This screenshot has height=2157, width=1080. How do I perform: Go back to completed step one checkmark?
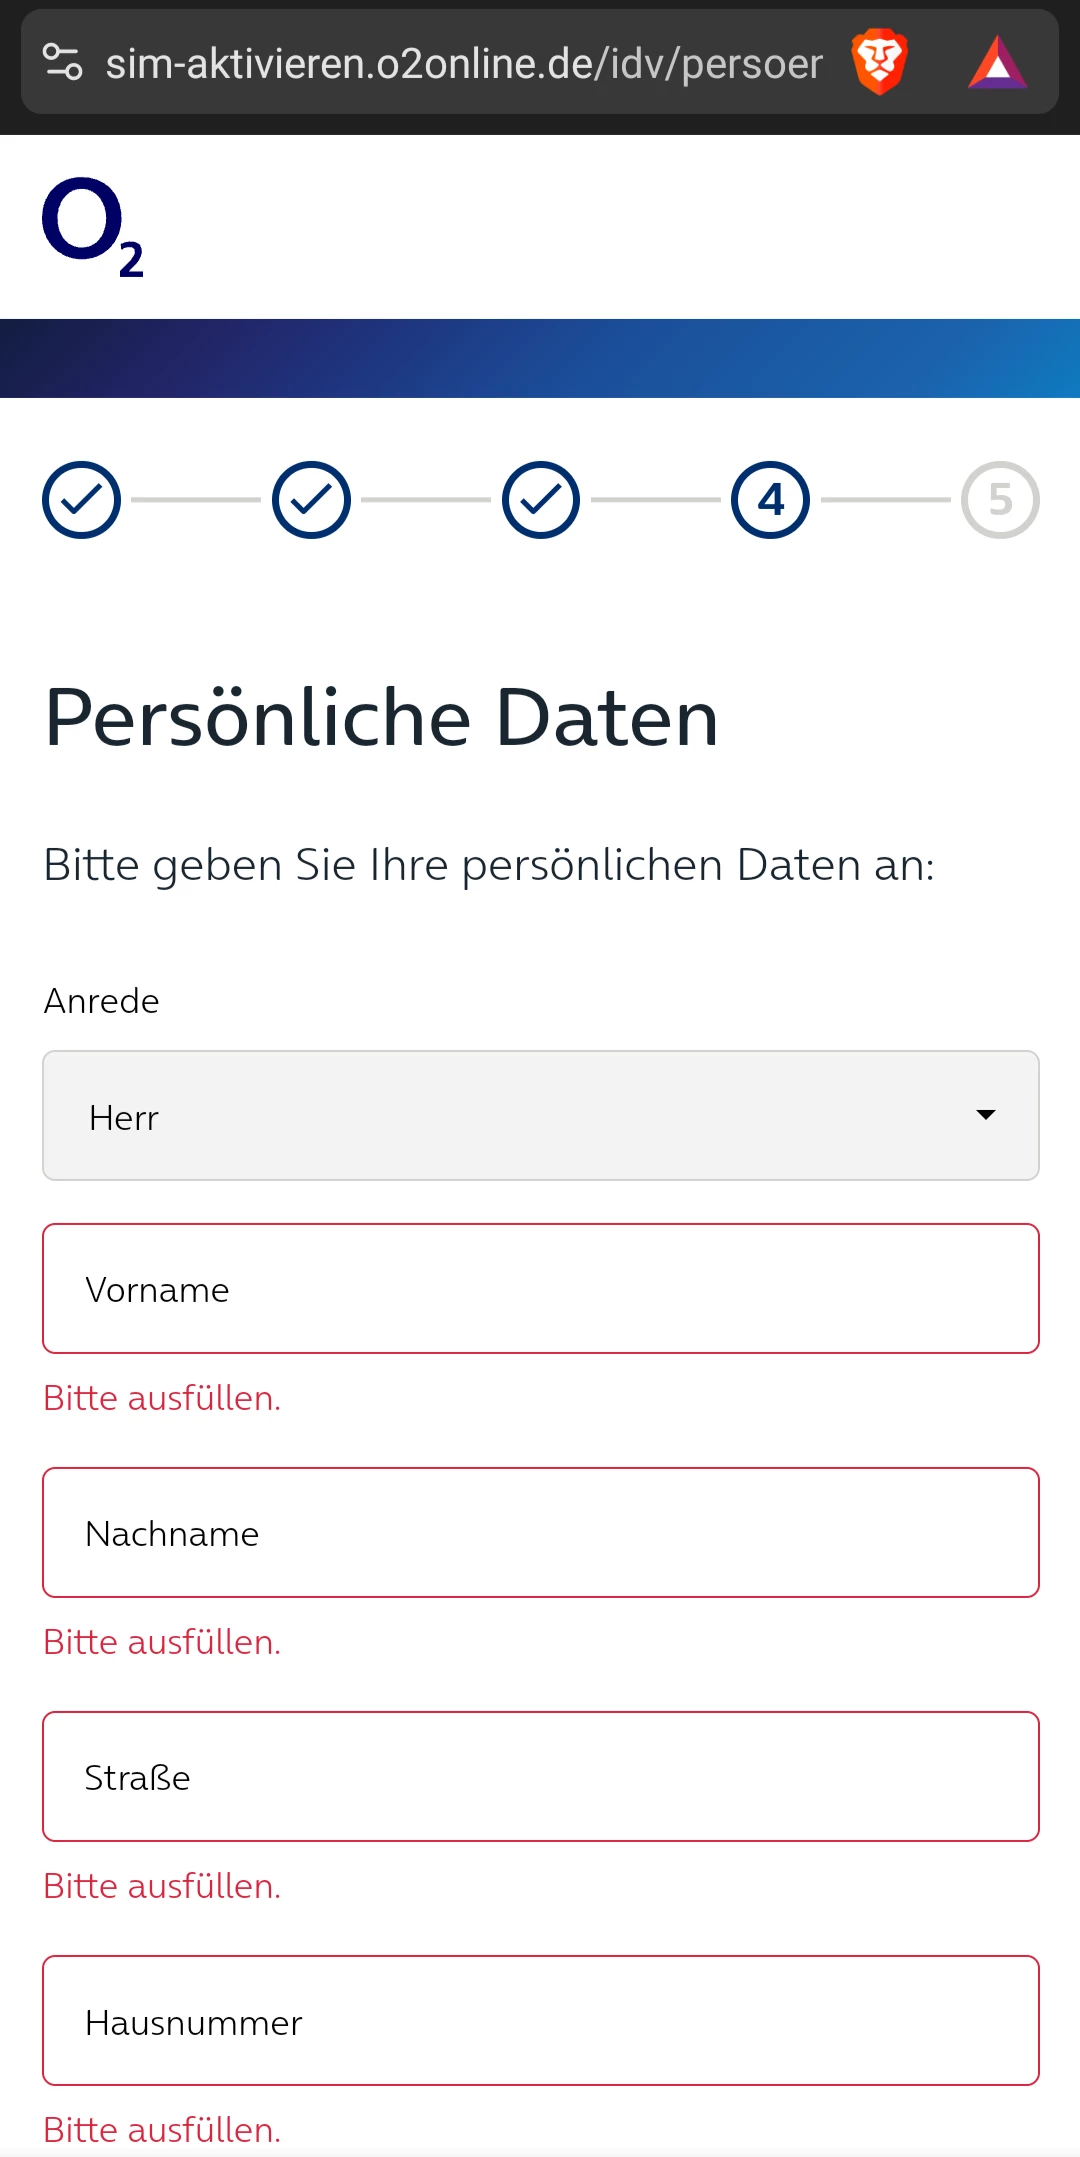coord(81,500)
